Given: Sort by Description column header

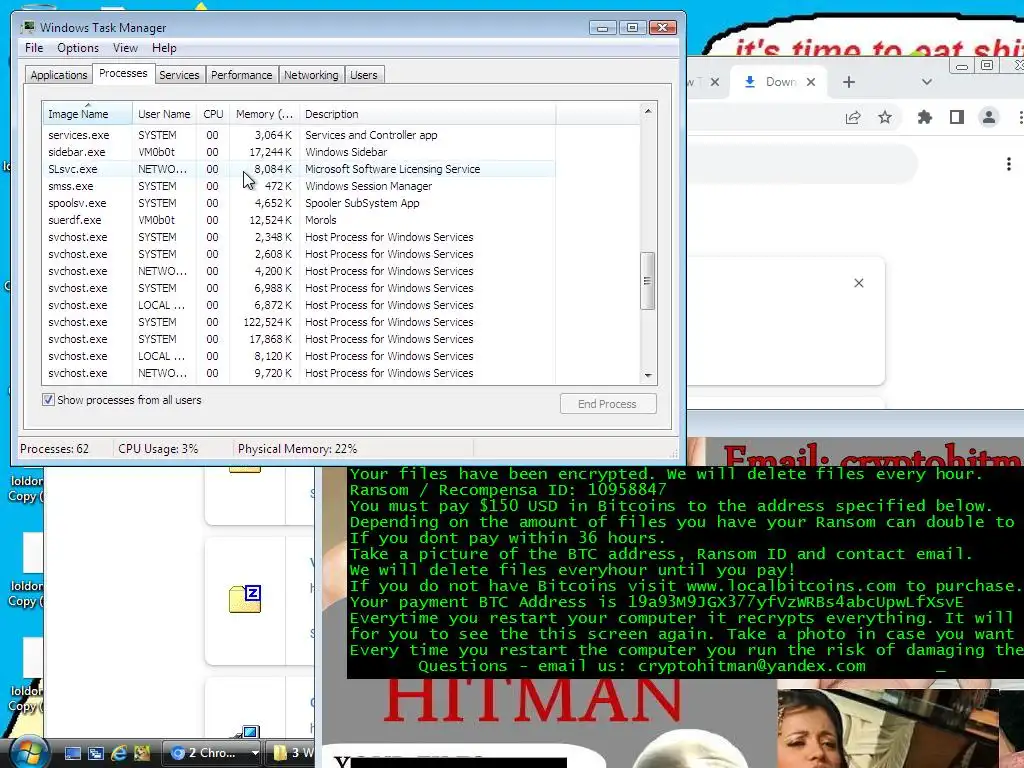Looking at the screenshot, I should 428,114.
